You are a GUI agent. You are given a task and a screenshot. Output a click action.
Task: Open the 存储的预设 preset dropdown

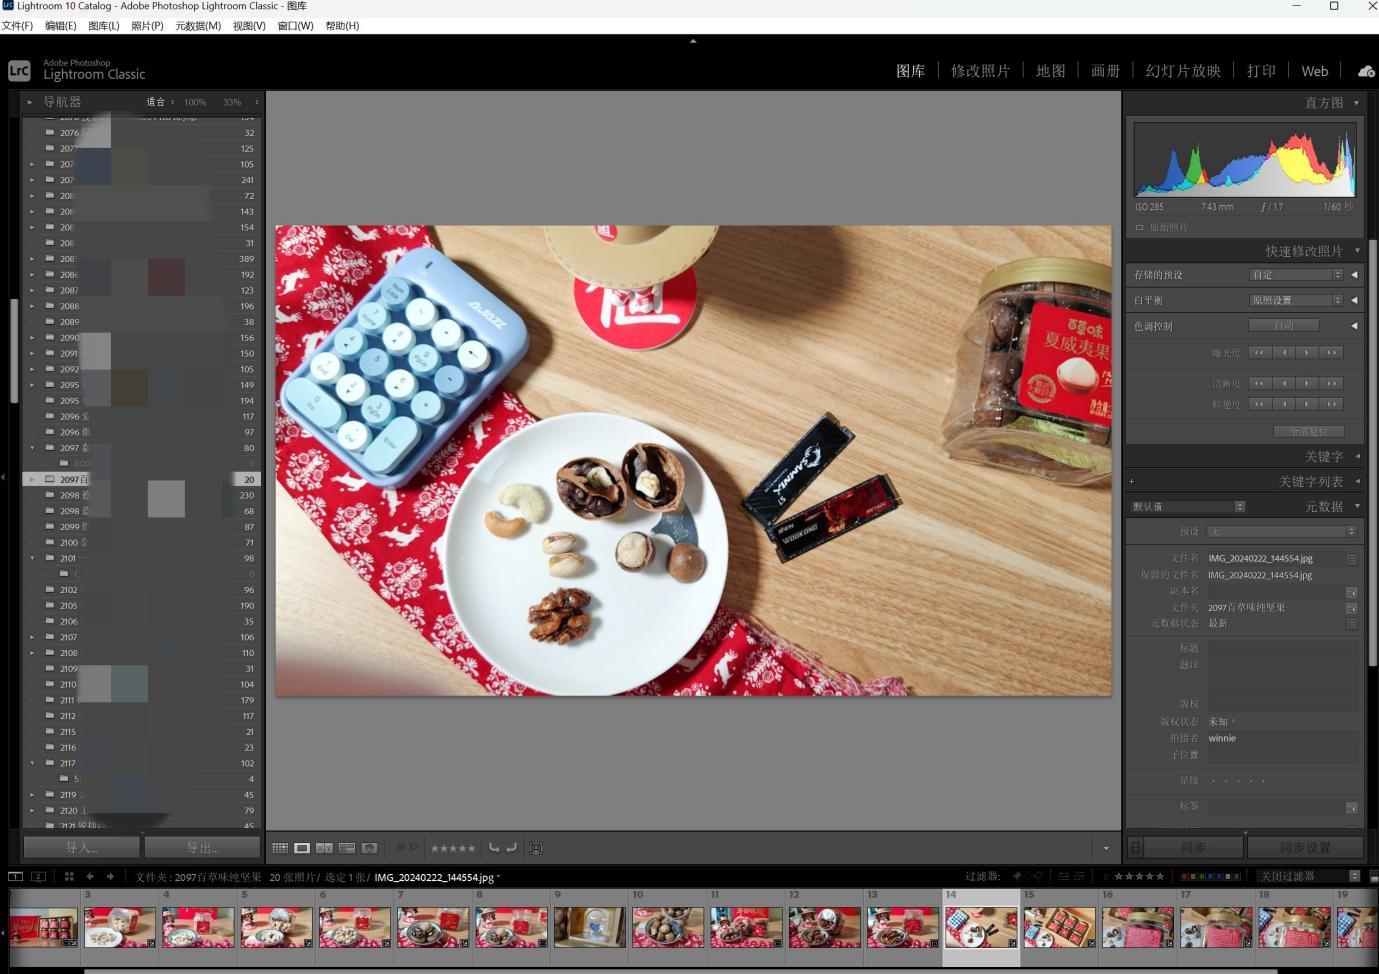[x=1296, y=274]
